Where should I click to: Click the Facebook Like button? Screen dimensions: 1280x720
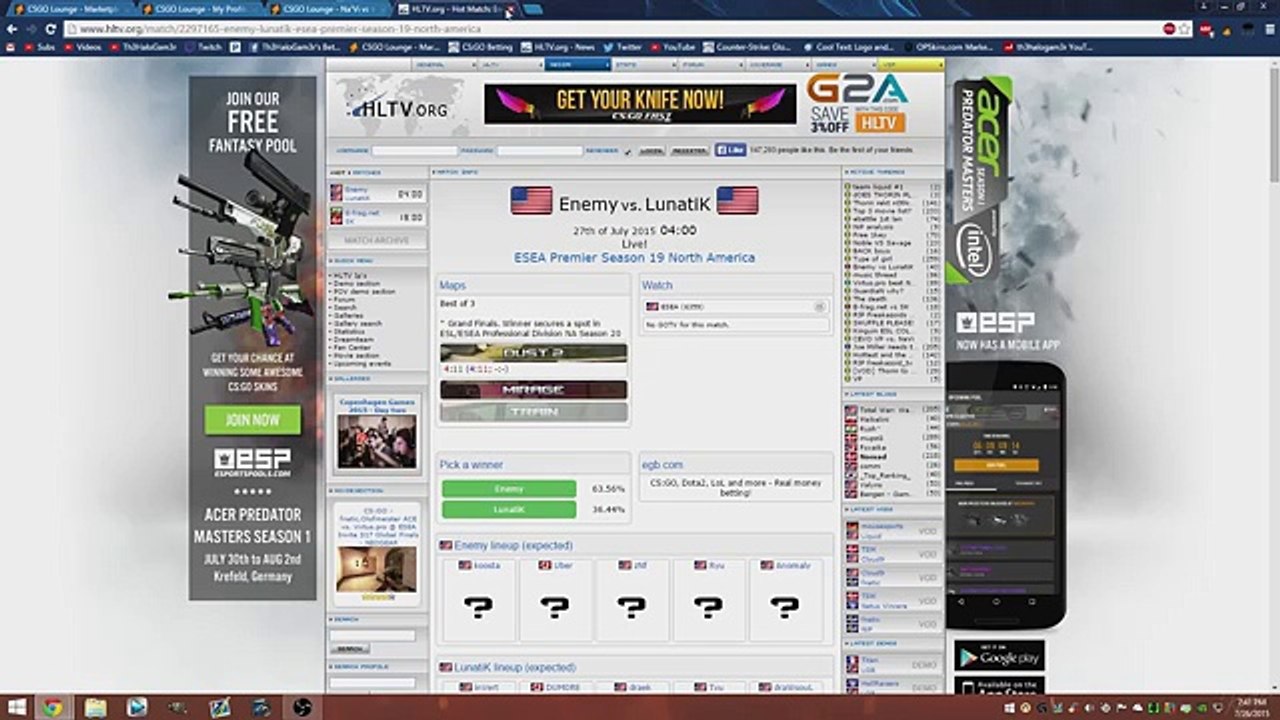point(730,150)
